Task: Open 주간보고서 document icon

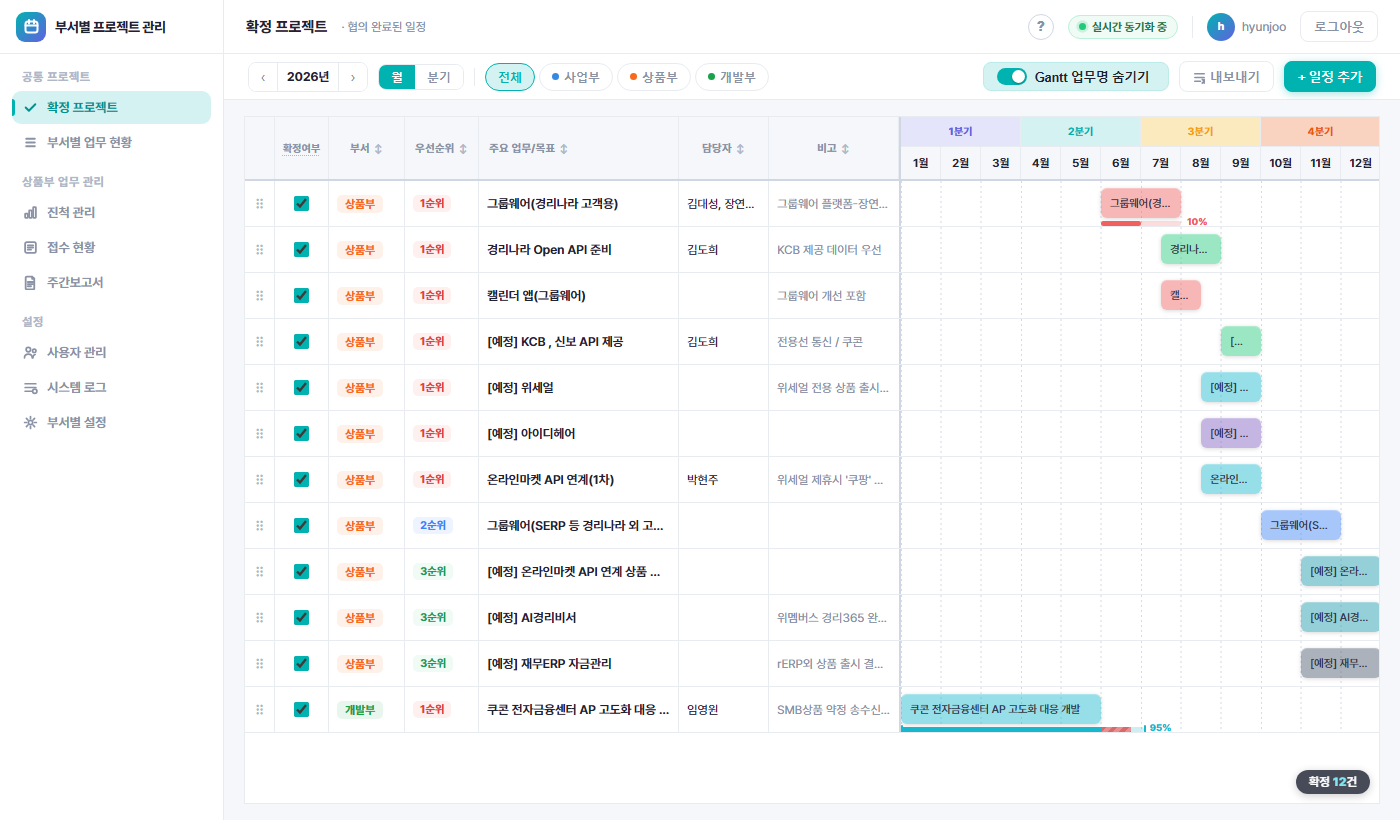Action: [30, 282]
